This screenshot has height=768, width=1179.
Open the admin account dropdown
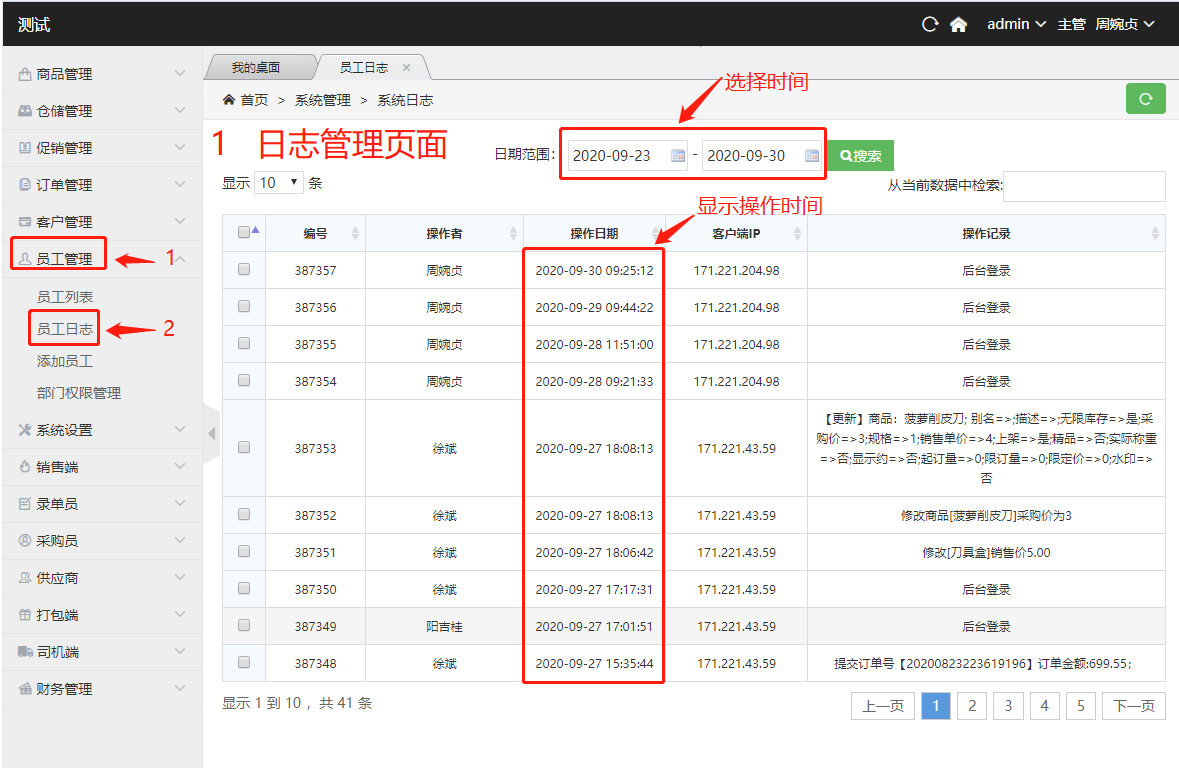coord(1016,24)
